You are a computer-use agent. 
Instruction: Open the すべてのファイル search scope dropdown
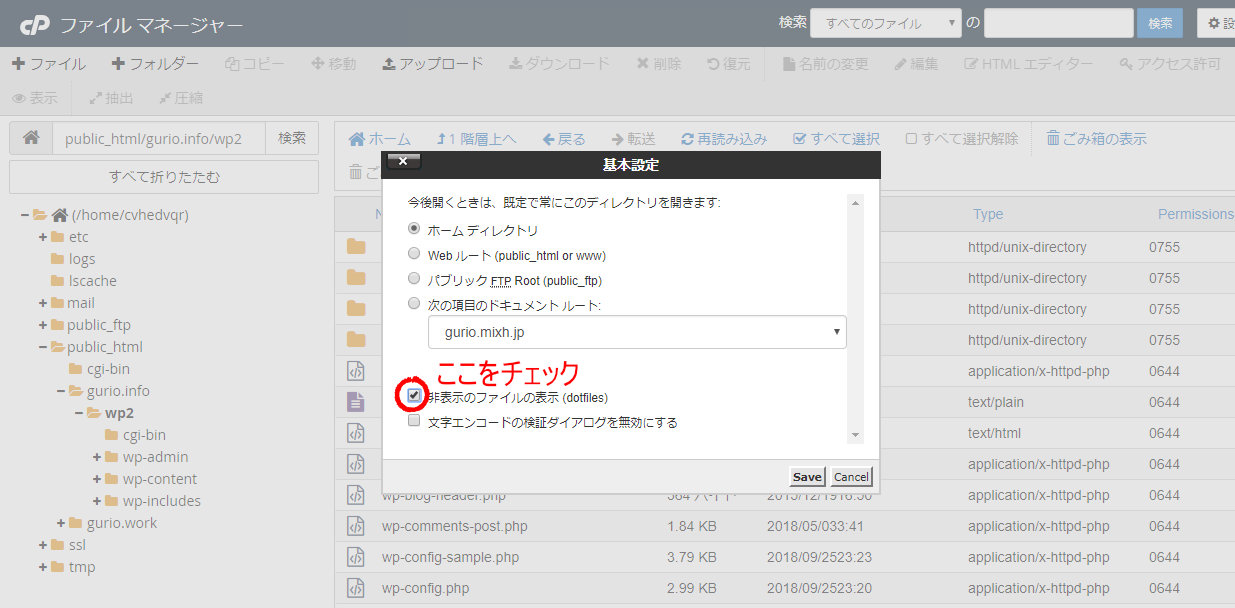point(885,23)
